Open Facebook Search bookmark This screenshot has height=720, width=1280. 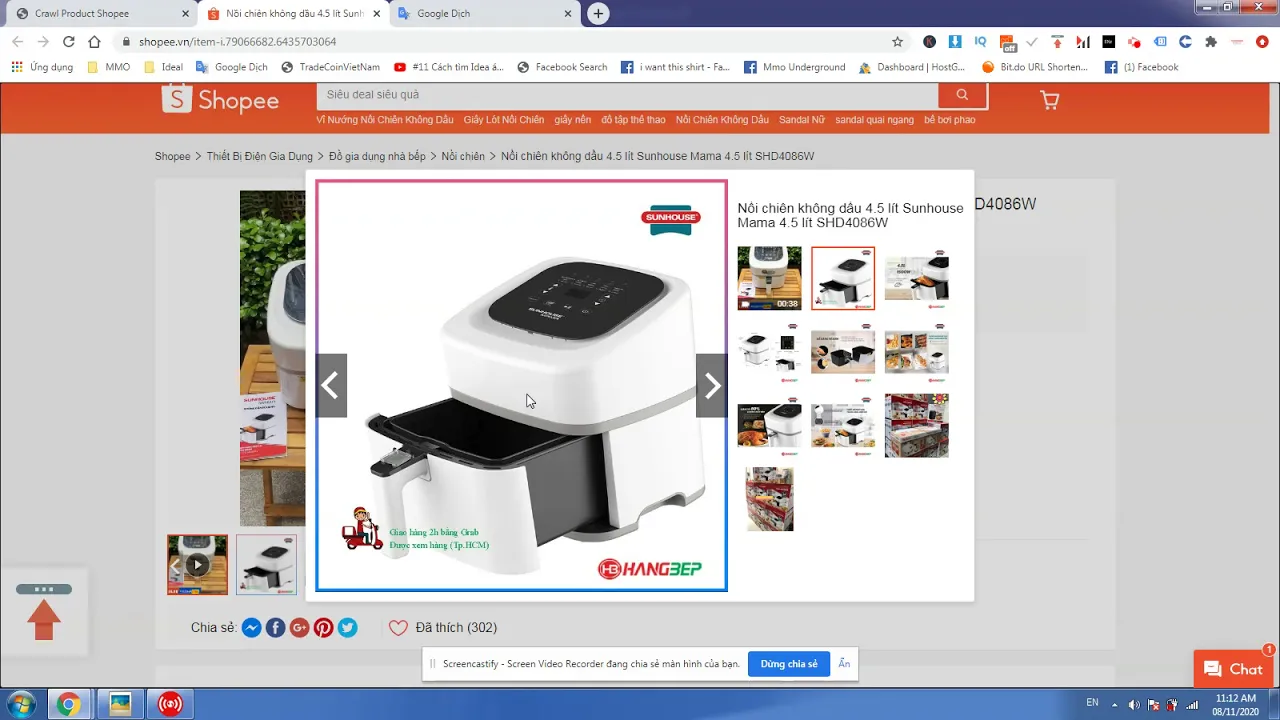coord(562,67)
